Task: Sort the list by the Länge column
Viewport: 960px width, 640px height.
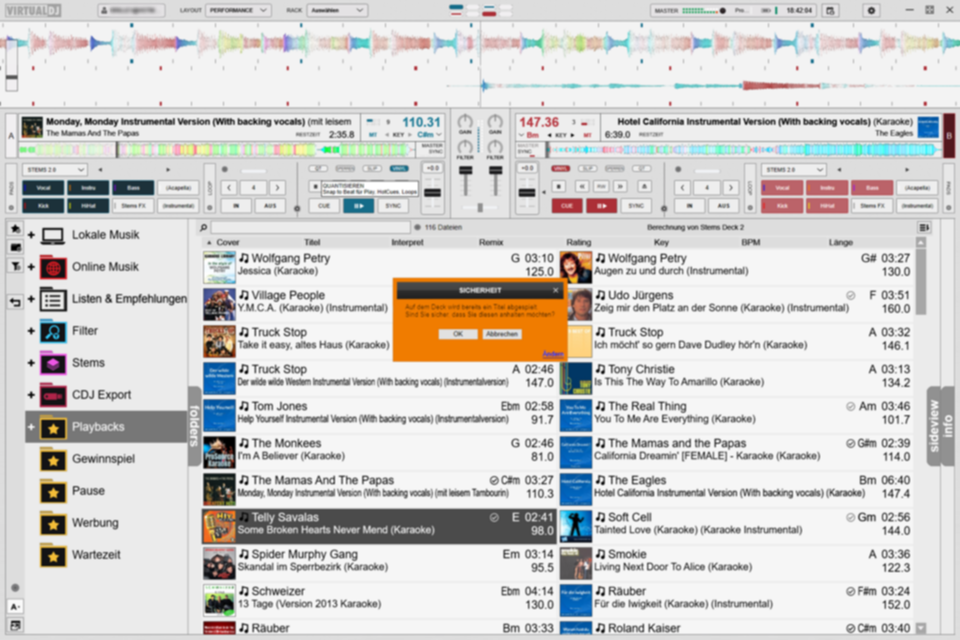Action: (841, 243)
